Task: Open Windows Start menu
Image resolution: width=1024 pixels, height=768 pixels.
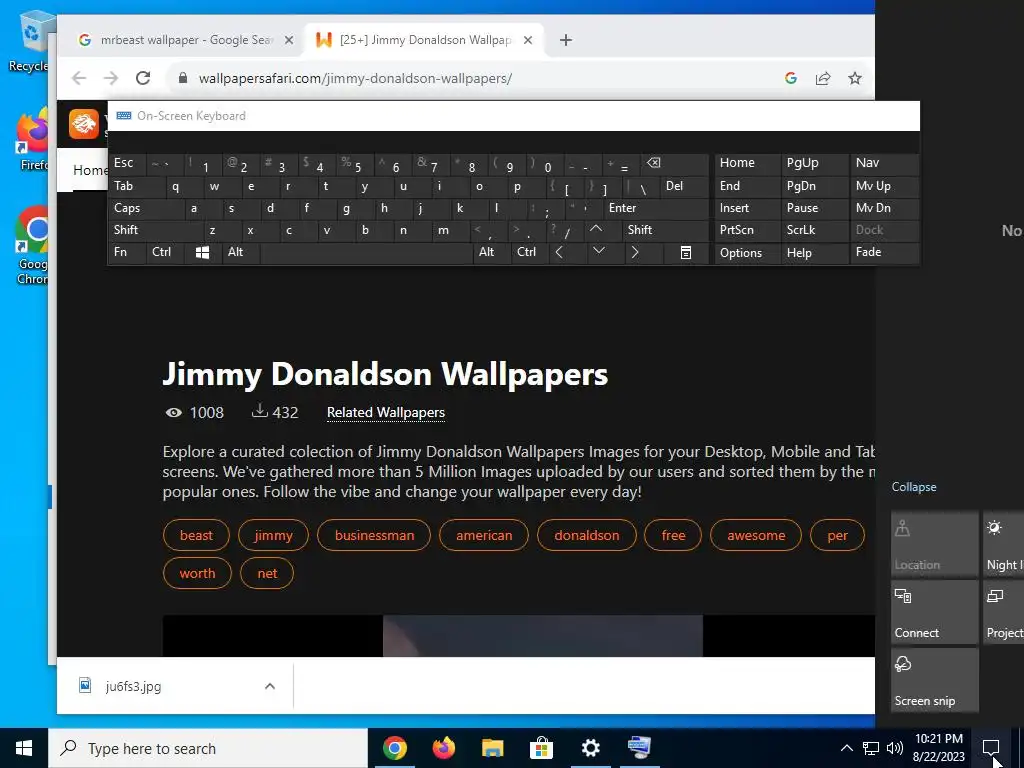Action: click(24, 748)
